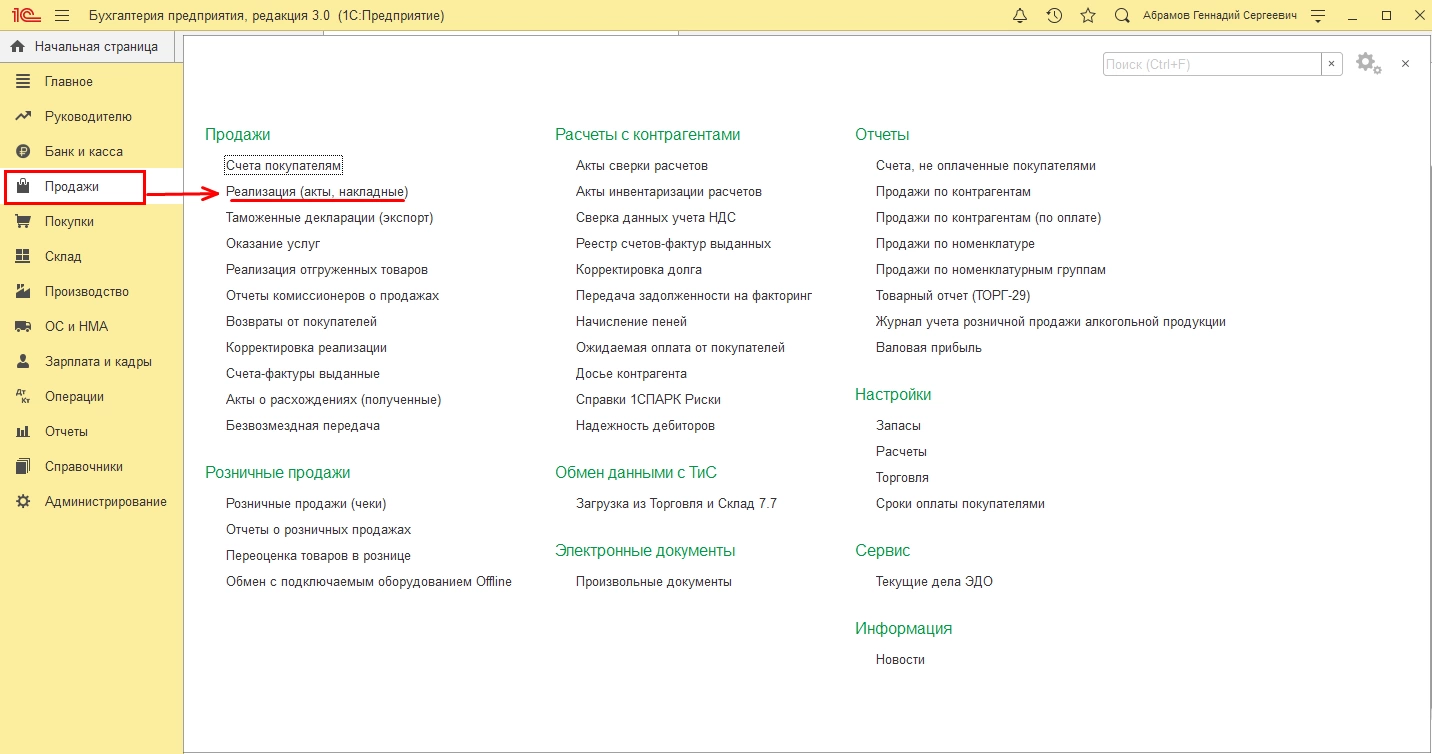Click the Продажи shopping bag icon
1432x754 pixels.
coord(23,186)
